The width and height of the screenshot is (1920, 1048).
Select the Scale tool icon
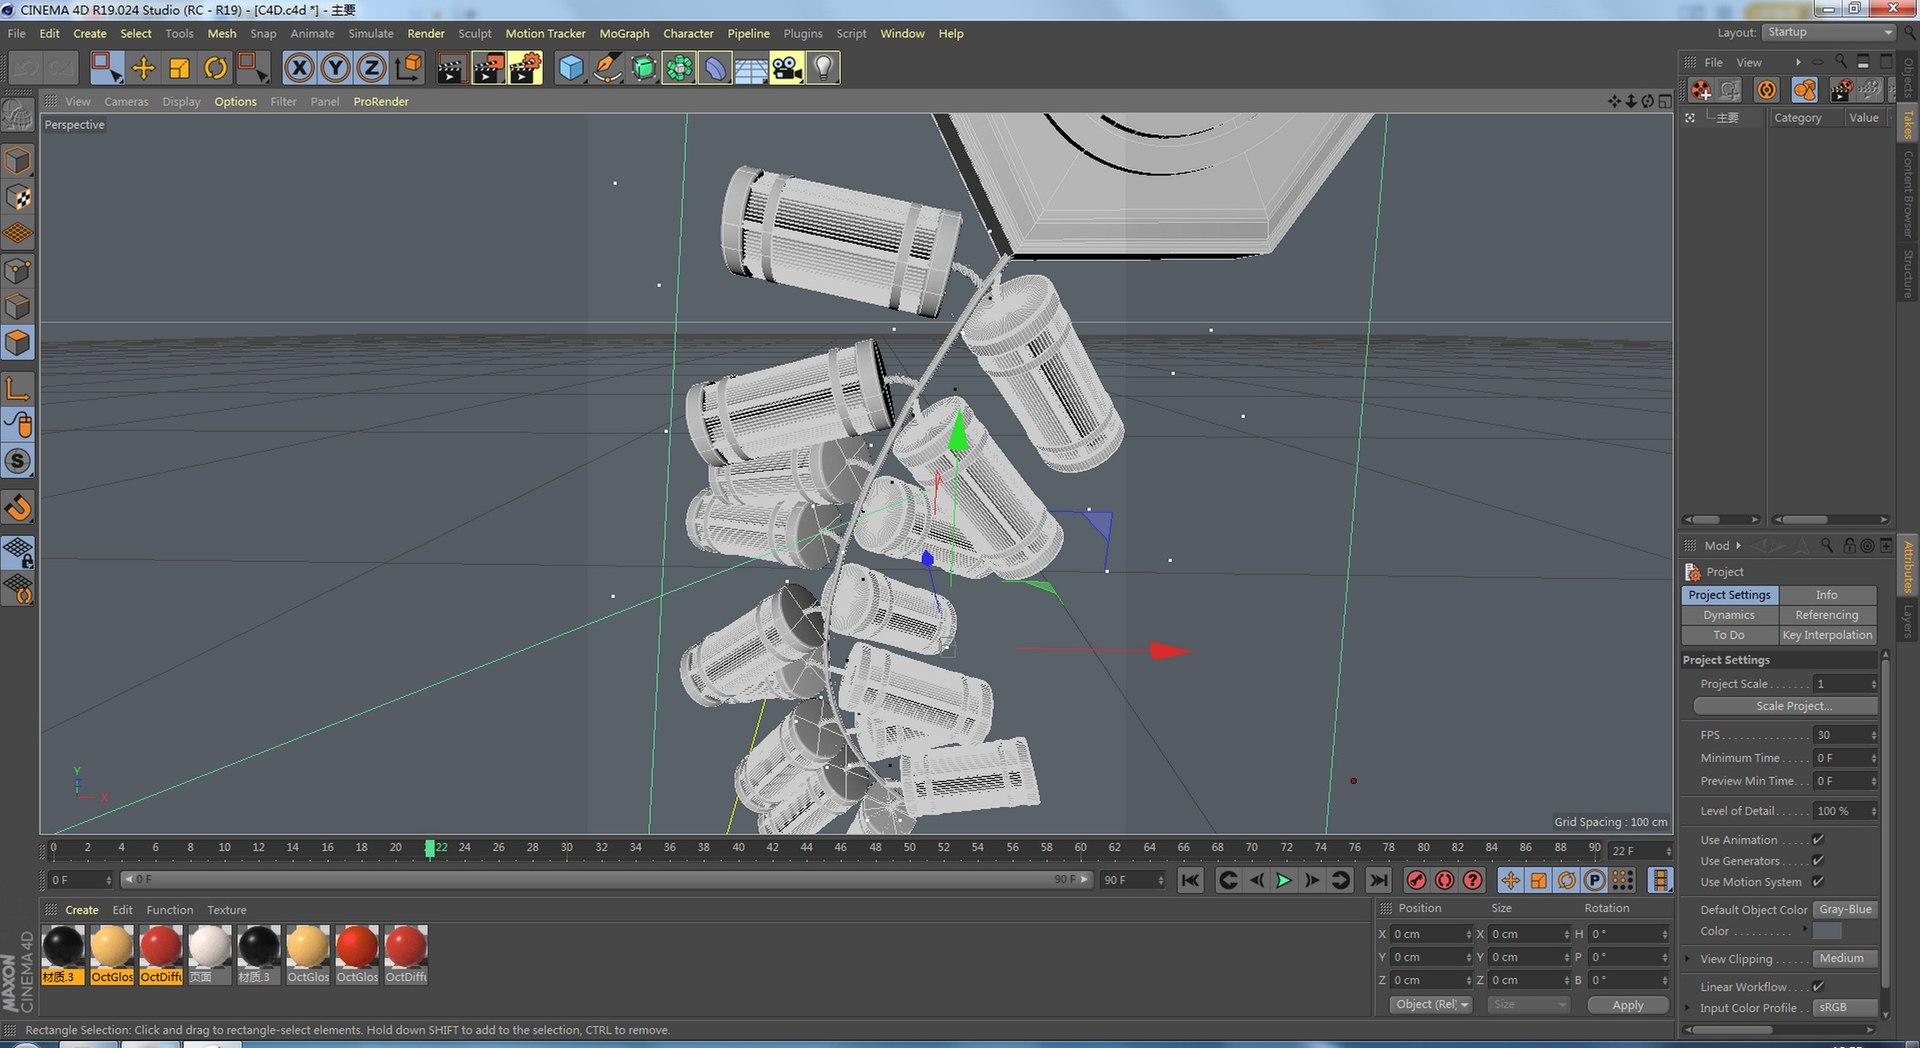pyautogui.click(x=179, y=68)
